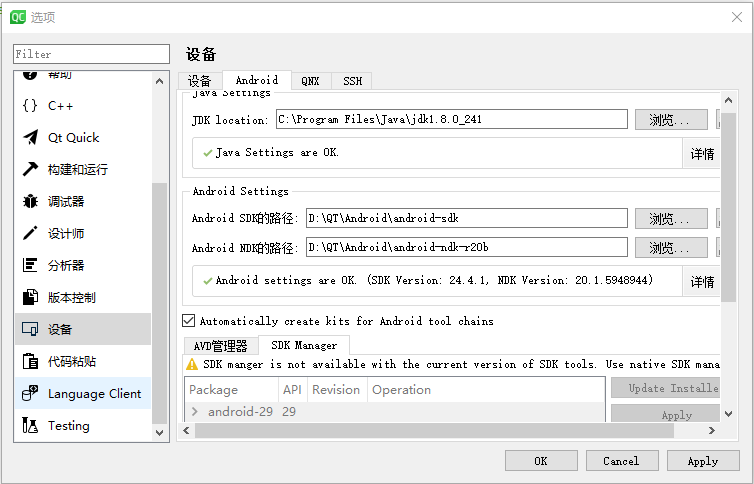754x484 pixels.
Task: Select the SDK Manager tab
Action: (x=304, y=345)
